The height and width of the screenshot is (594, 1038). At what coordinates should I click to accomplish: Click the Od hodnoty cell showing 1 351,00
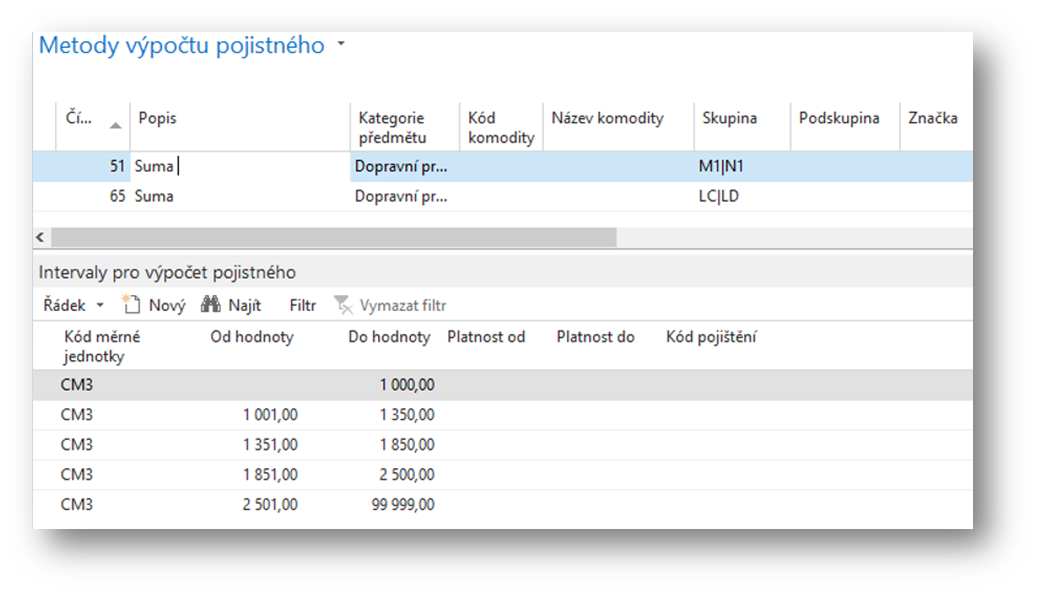click(x=268, y=445)
